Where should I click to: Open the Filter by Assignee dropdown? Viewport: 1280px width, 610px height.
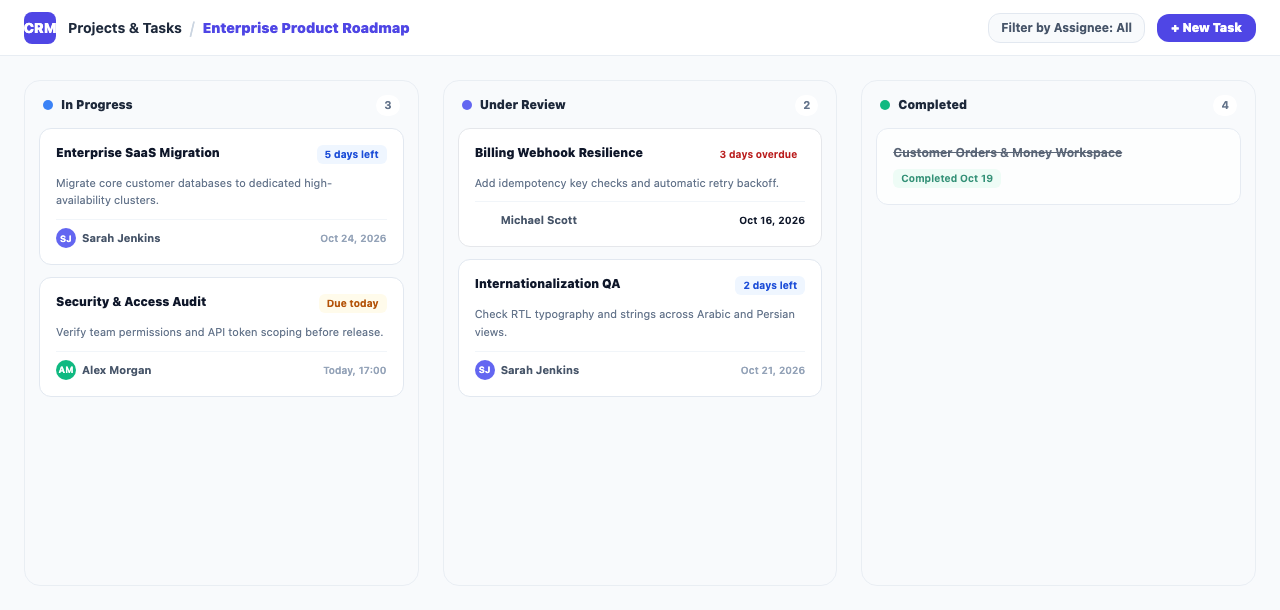(x=1066, y=28)
